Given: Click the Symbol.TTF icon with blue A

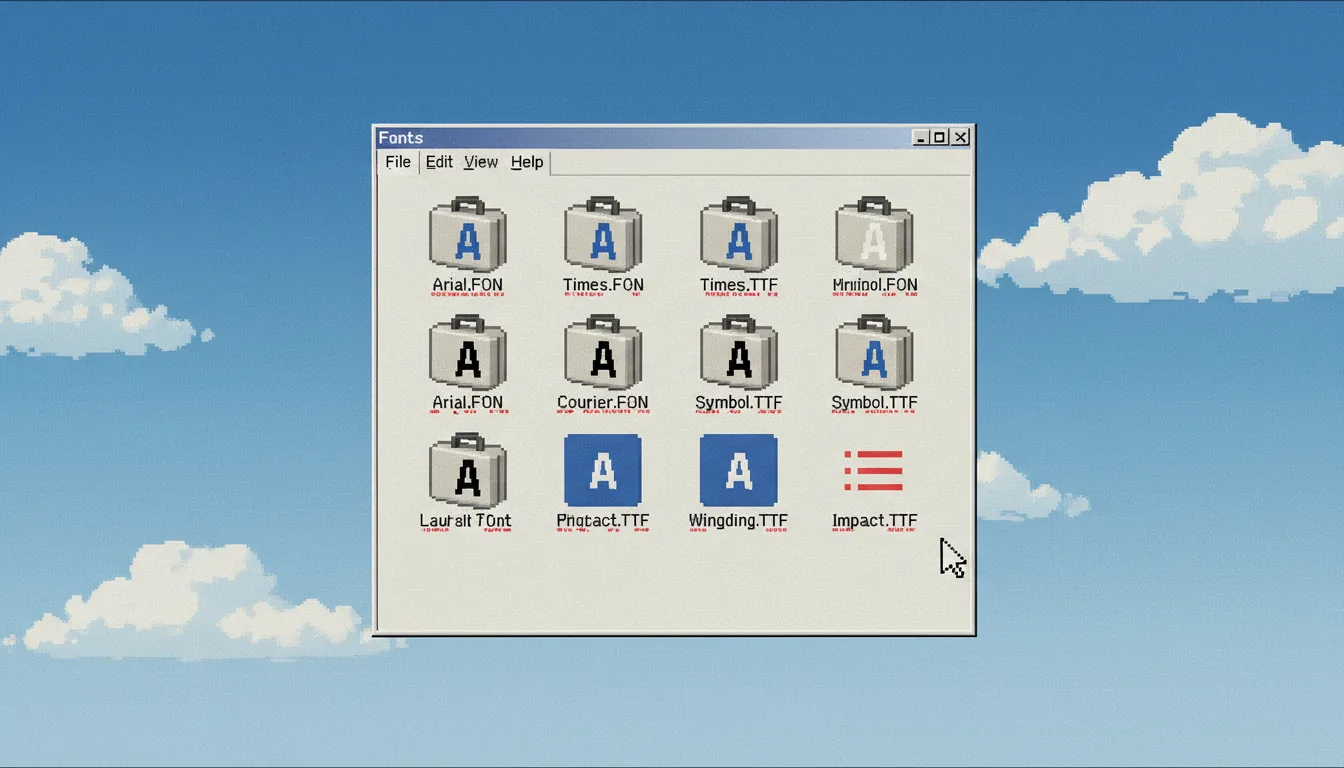Looking at the screenshot, I should (873, 357).
